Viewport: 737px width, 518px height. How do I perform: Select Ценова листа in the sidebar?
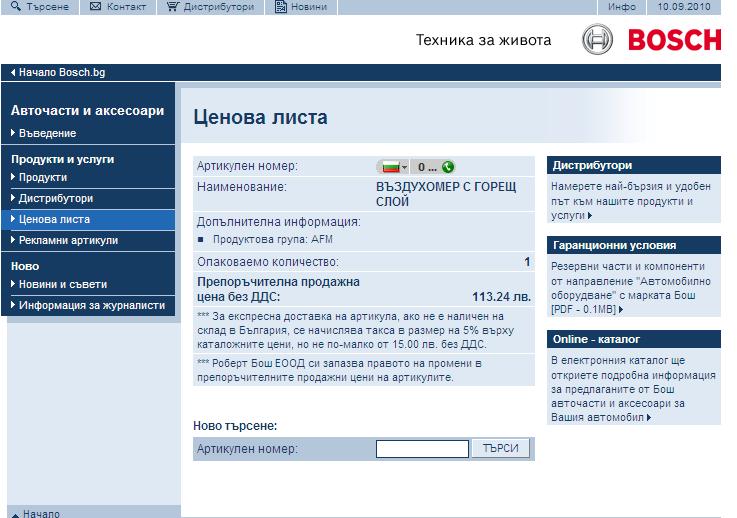pos(54,219)
